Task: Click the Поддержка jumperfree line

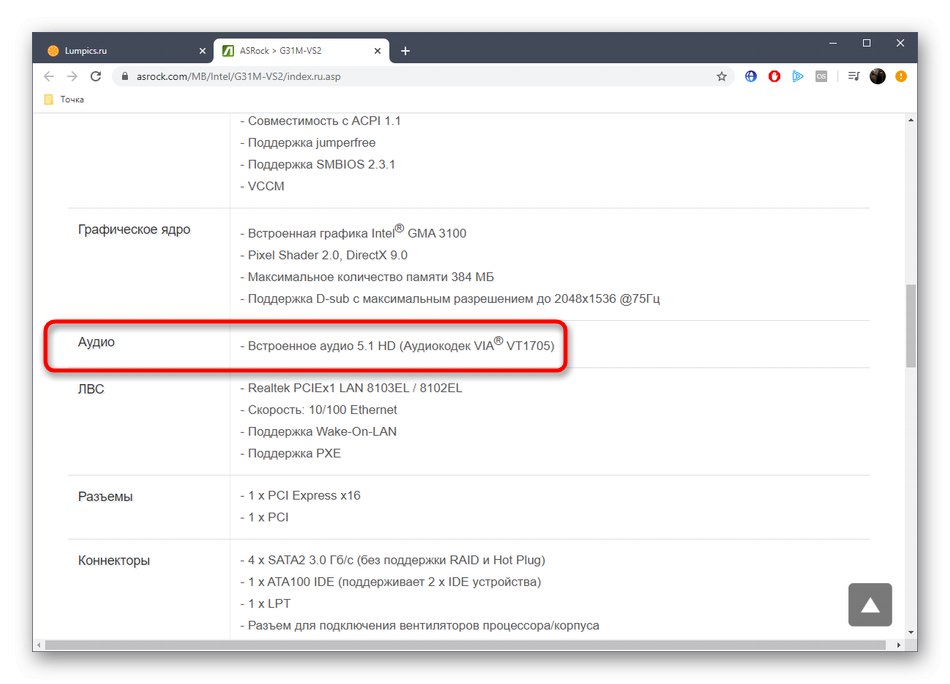Action: tap(308, 142)
